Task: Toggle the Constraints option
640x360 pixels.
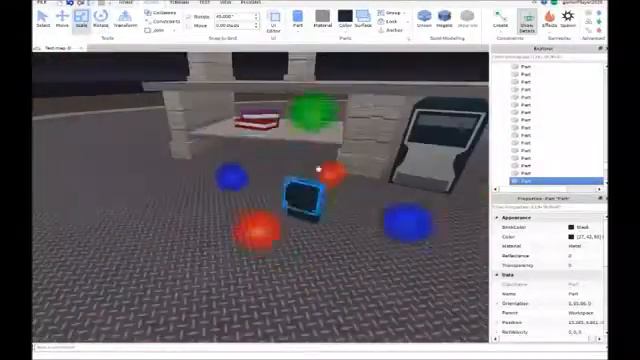Action: click(x=162, y=21)
